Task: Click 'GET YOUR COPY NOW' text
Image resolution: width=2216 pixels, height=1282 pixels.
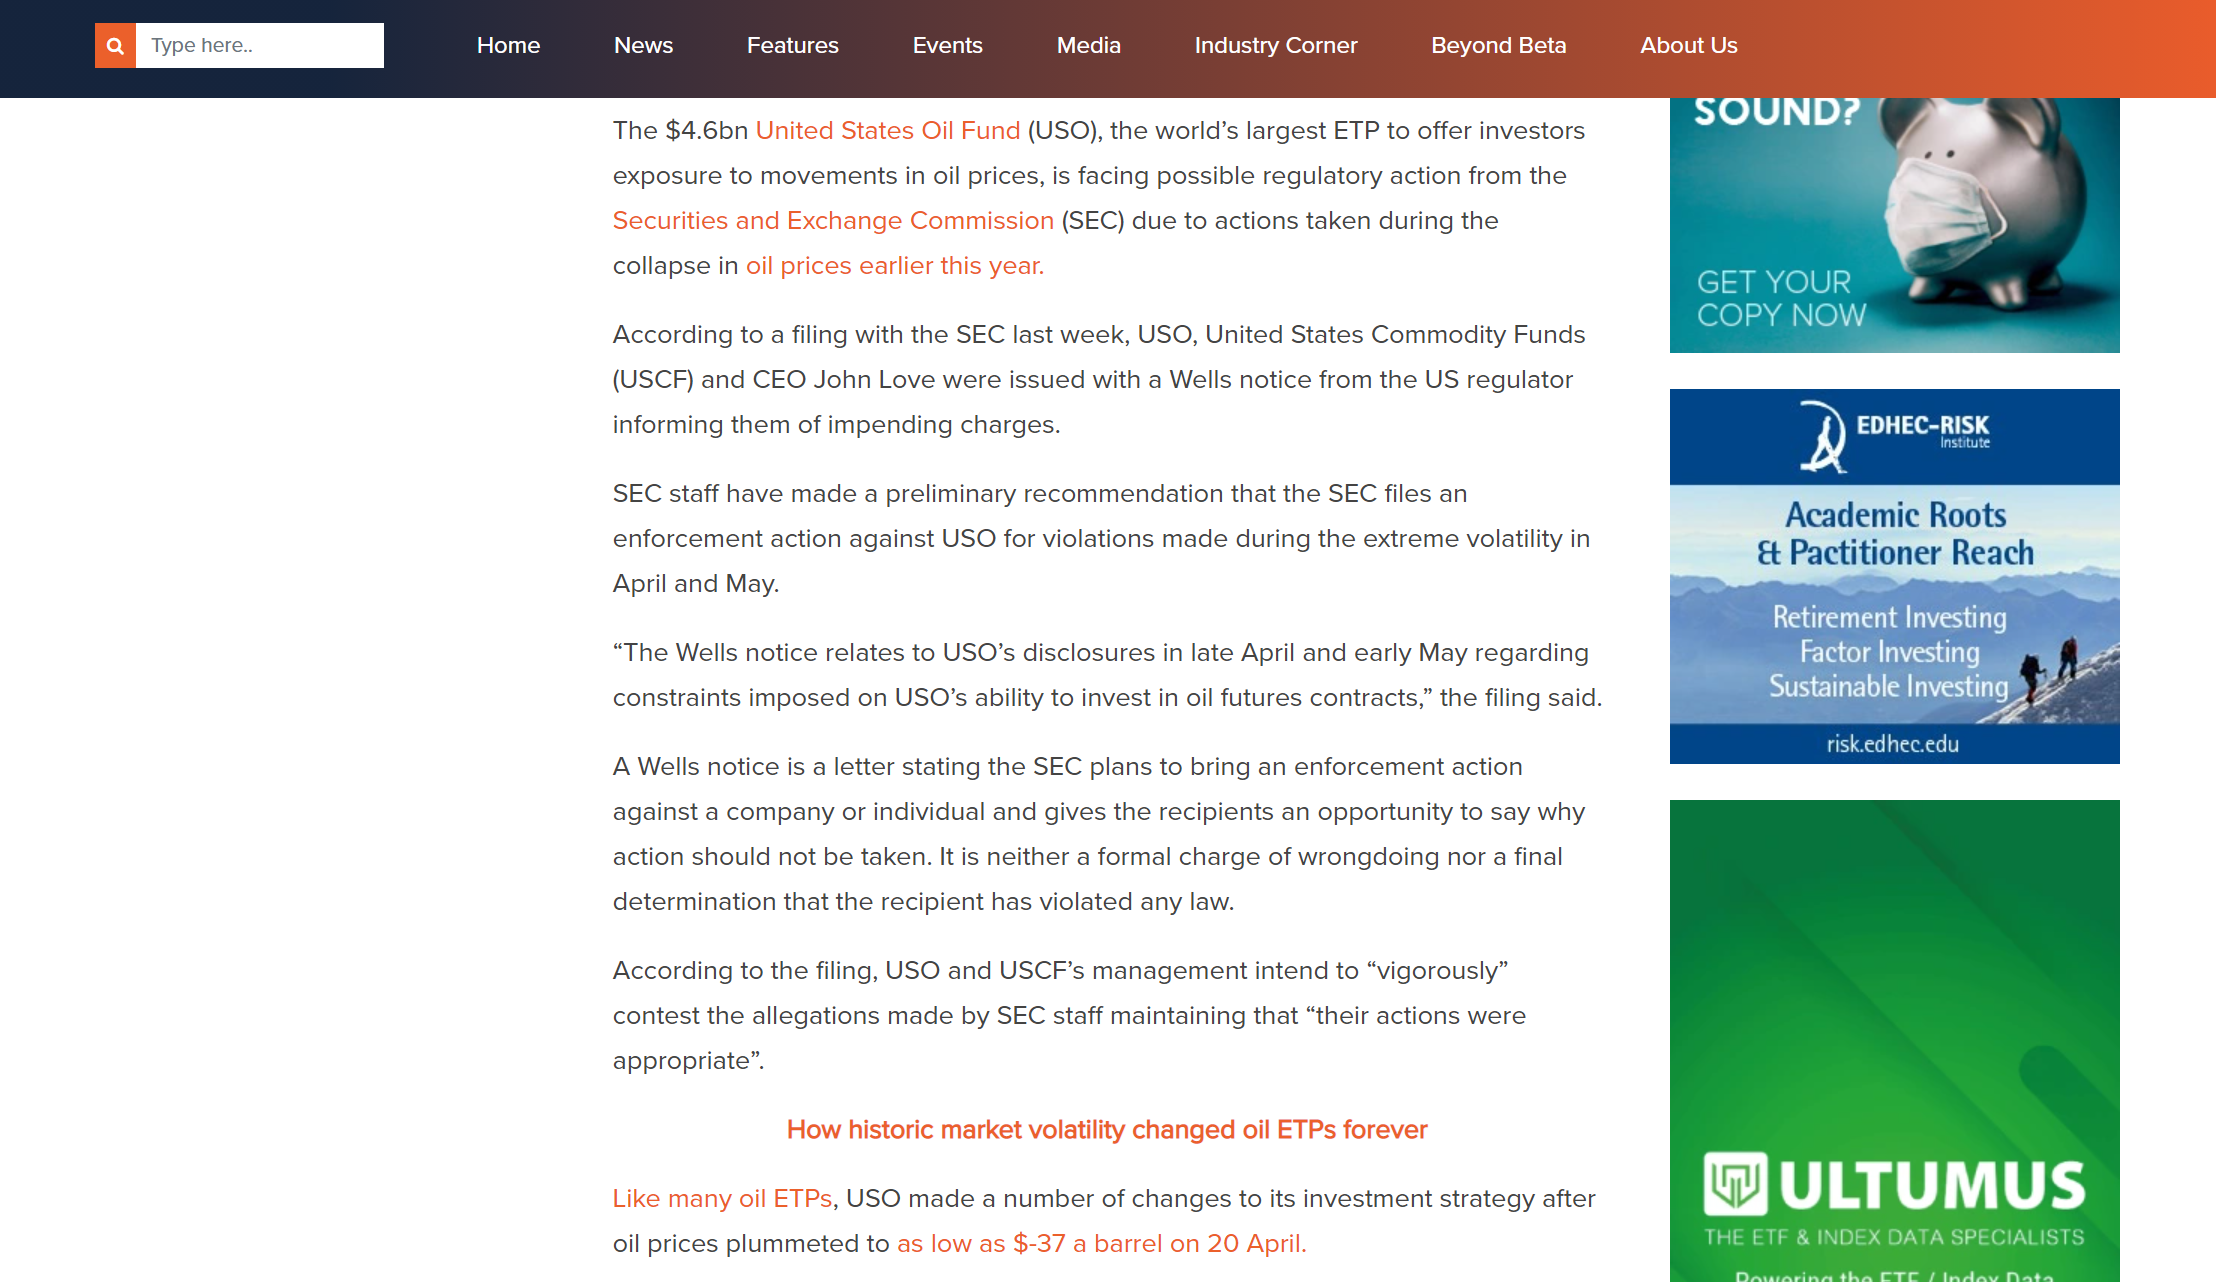Action: point(1781,298)
